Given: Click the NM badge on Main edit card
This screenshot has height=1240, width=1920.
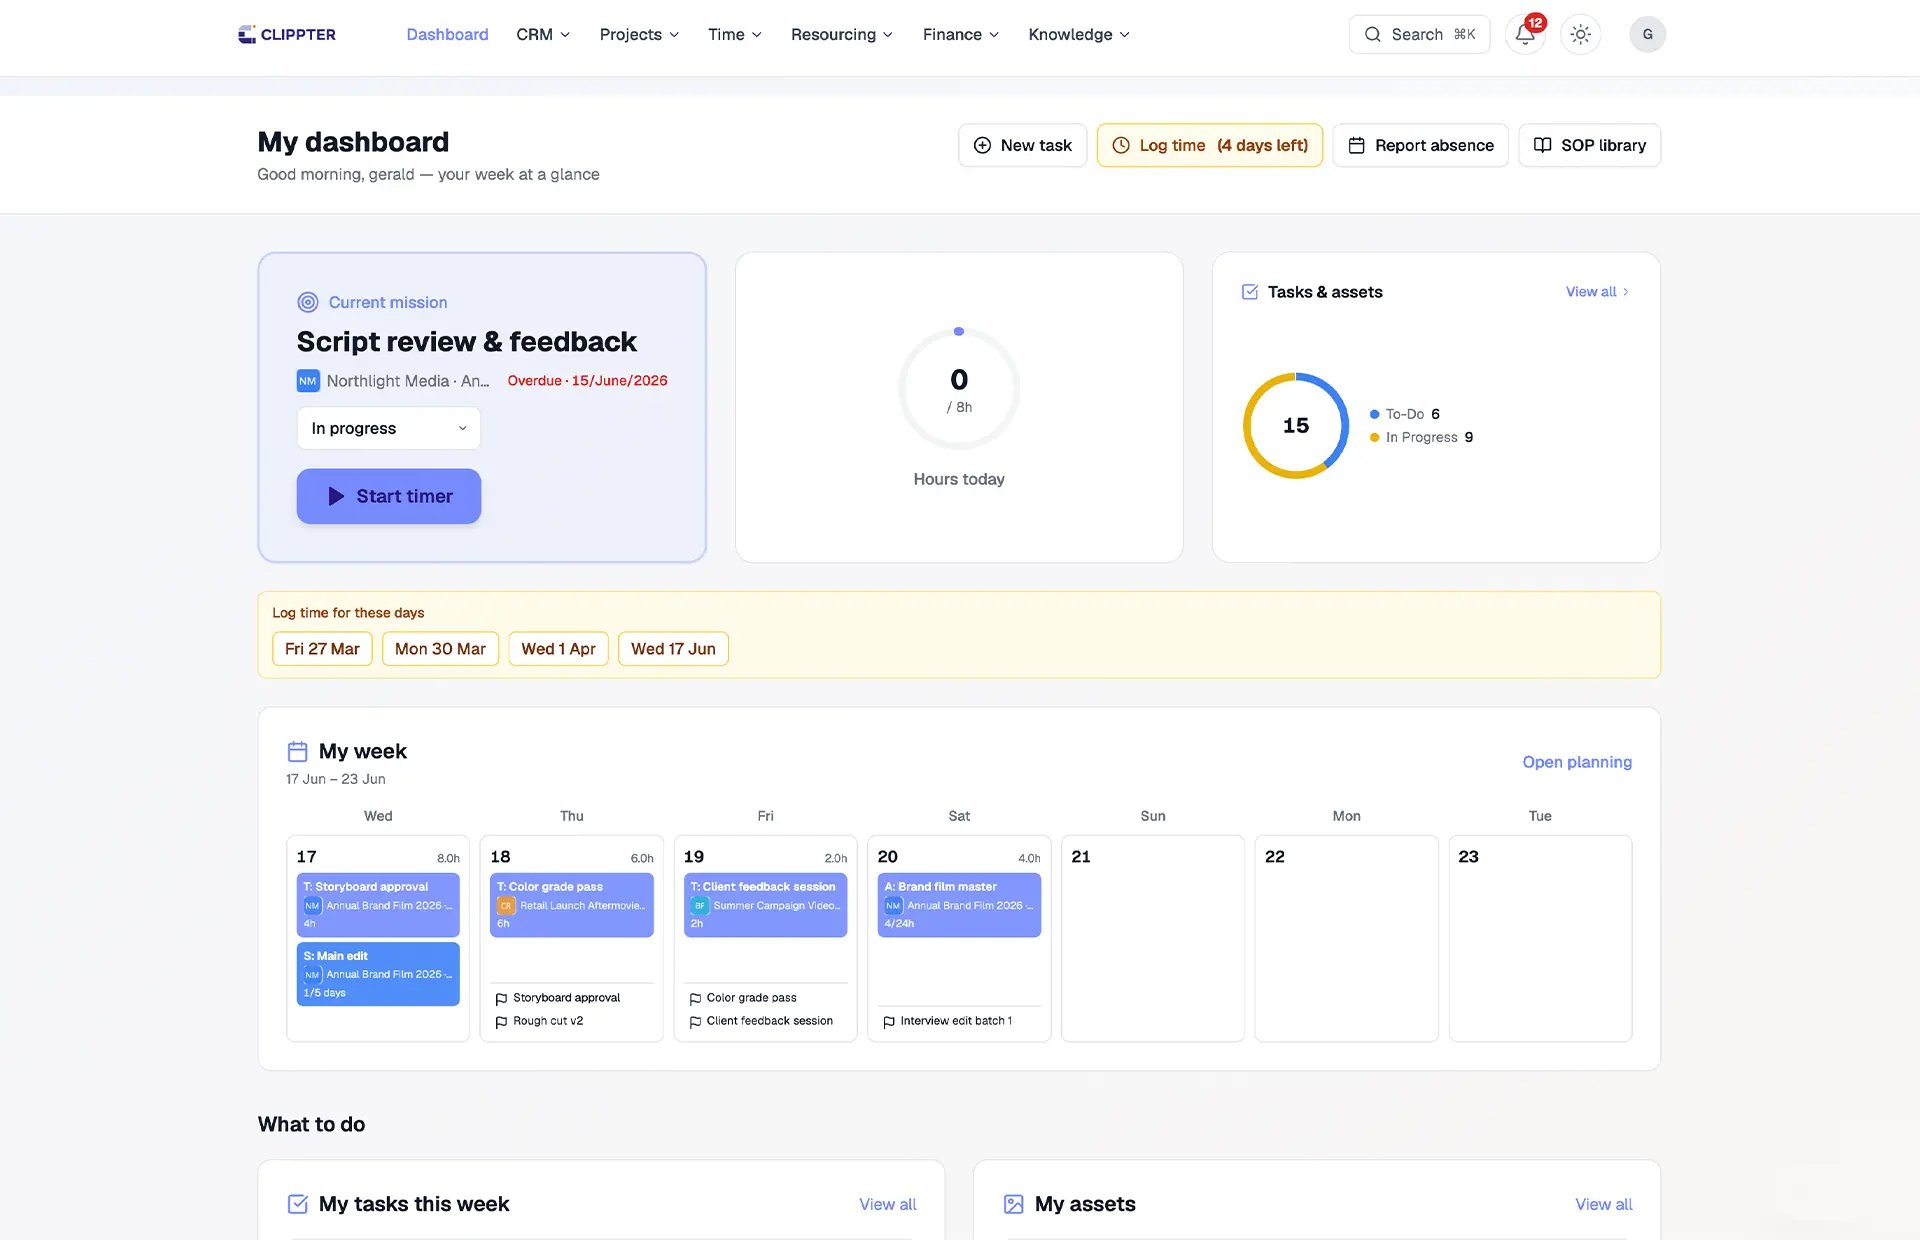Looking at the screenshot, I should (312, 975).
